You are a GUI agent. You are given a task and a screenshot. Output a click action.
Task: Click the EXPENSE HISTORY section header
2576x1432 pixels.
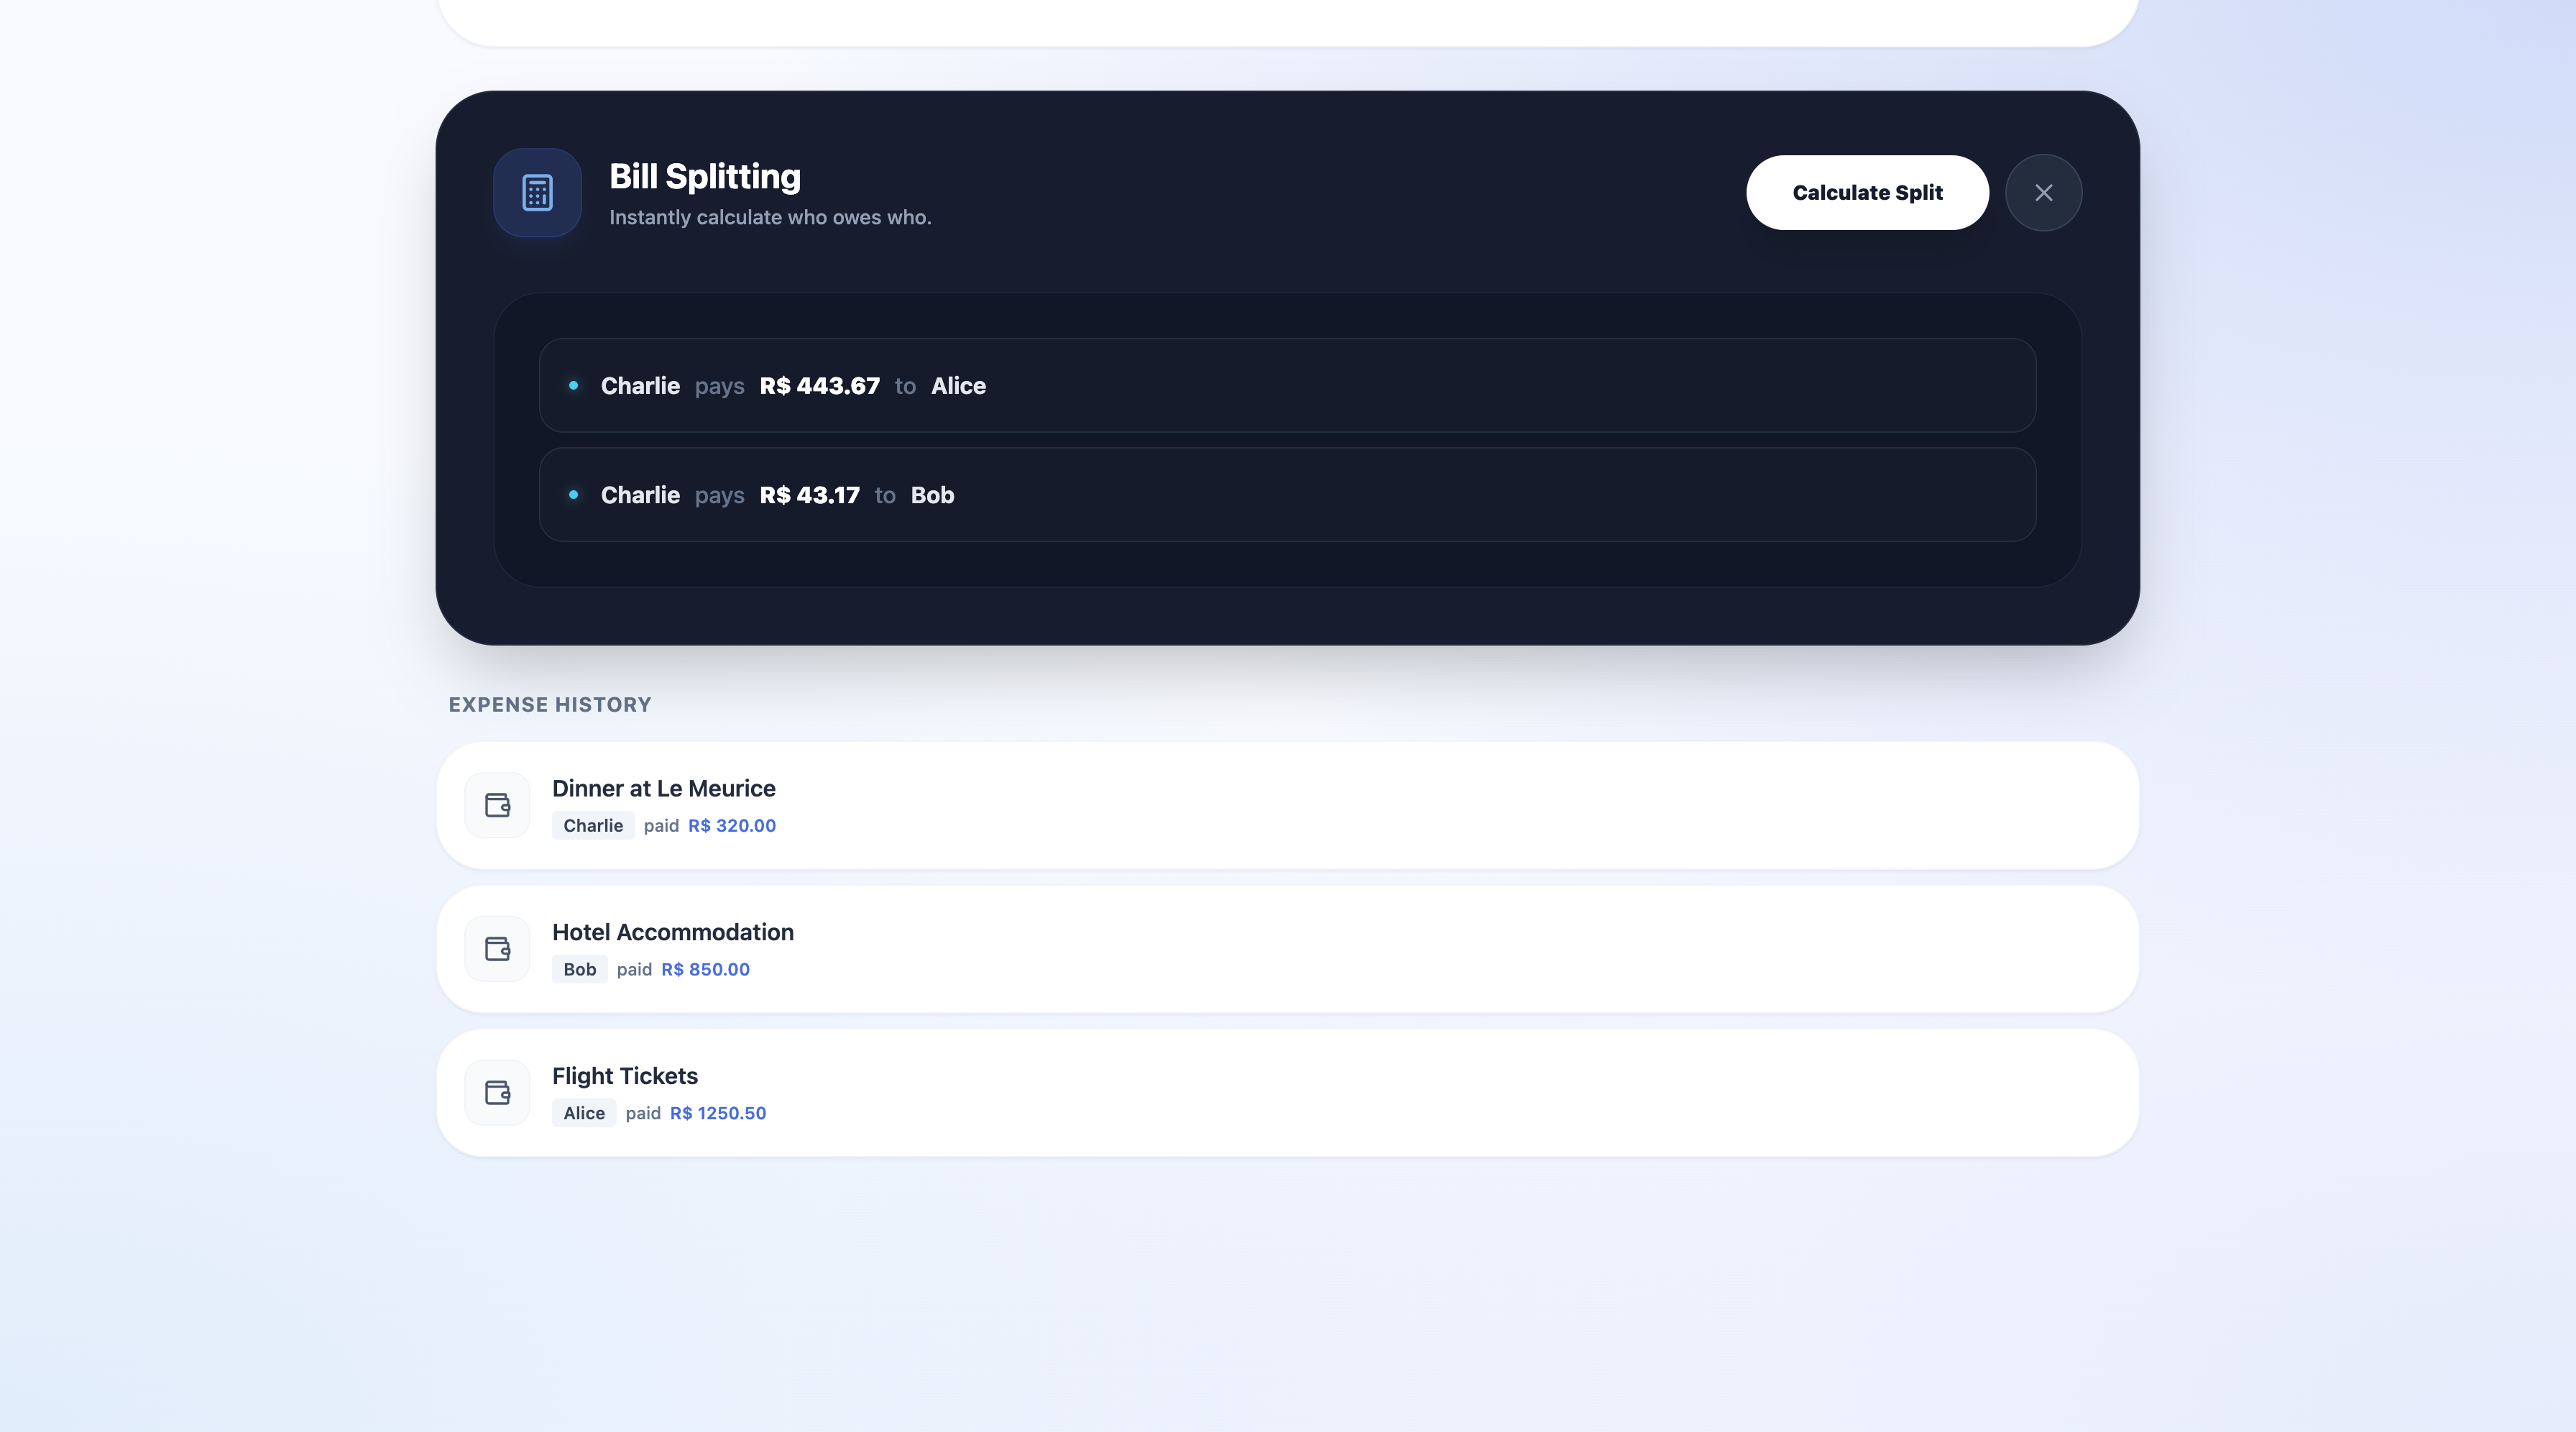(549, 705)
